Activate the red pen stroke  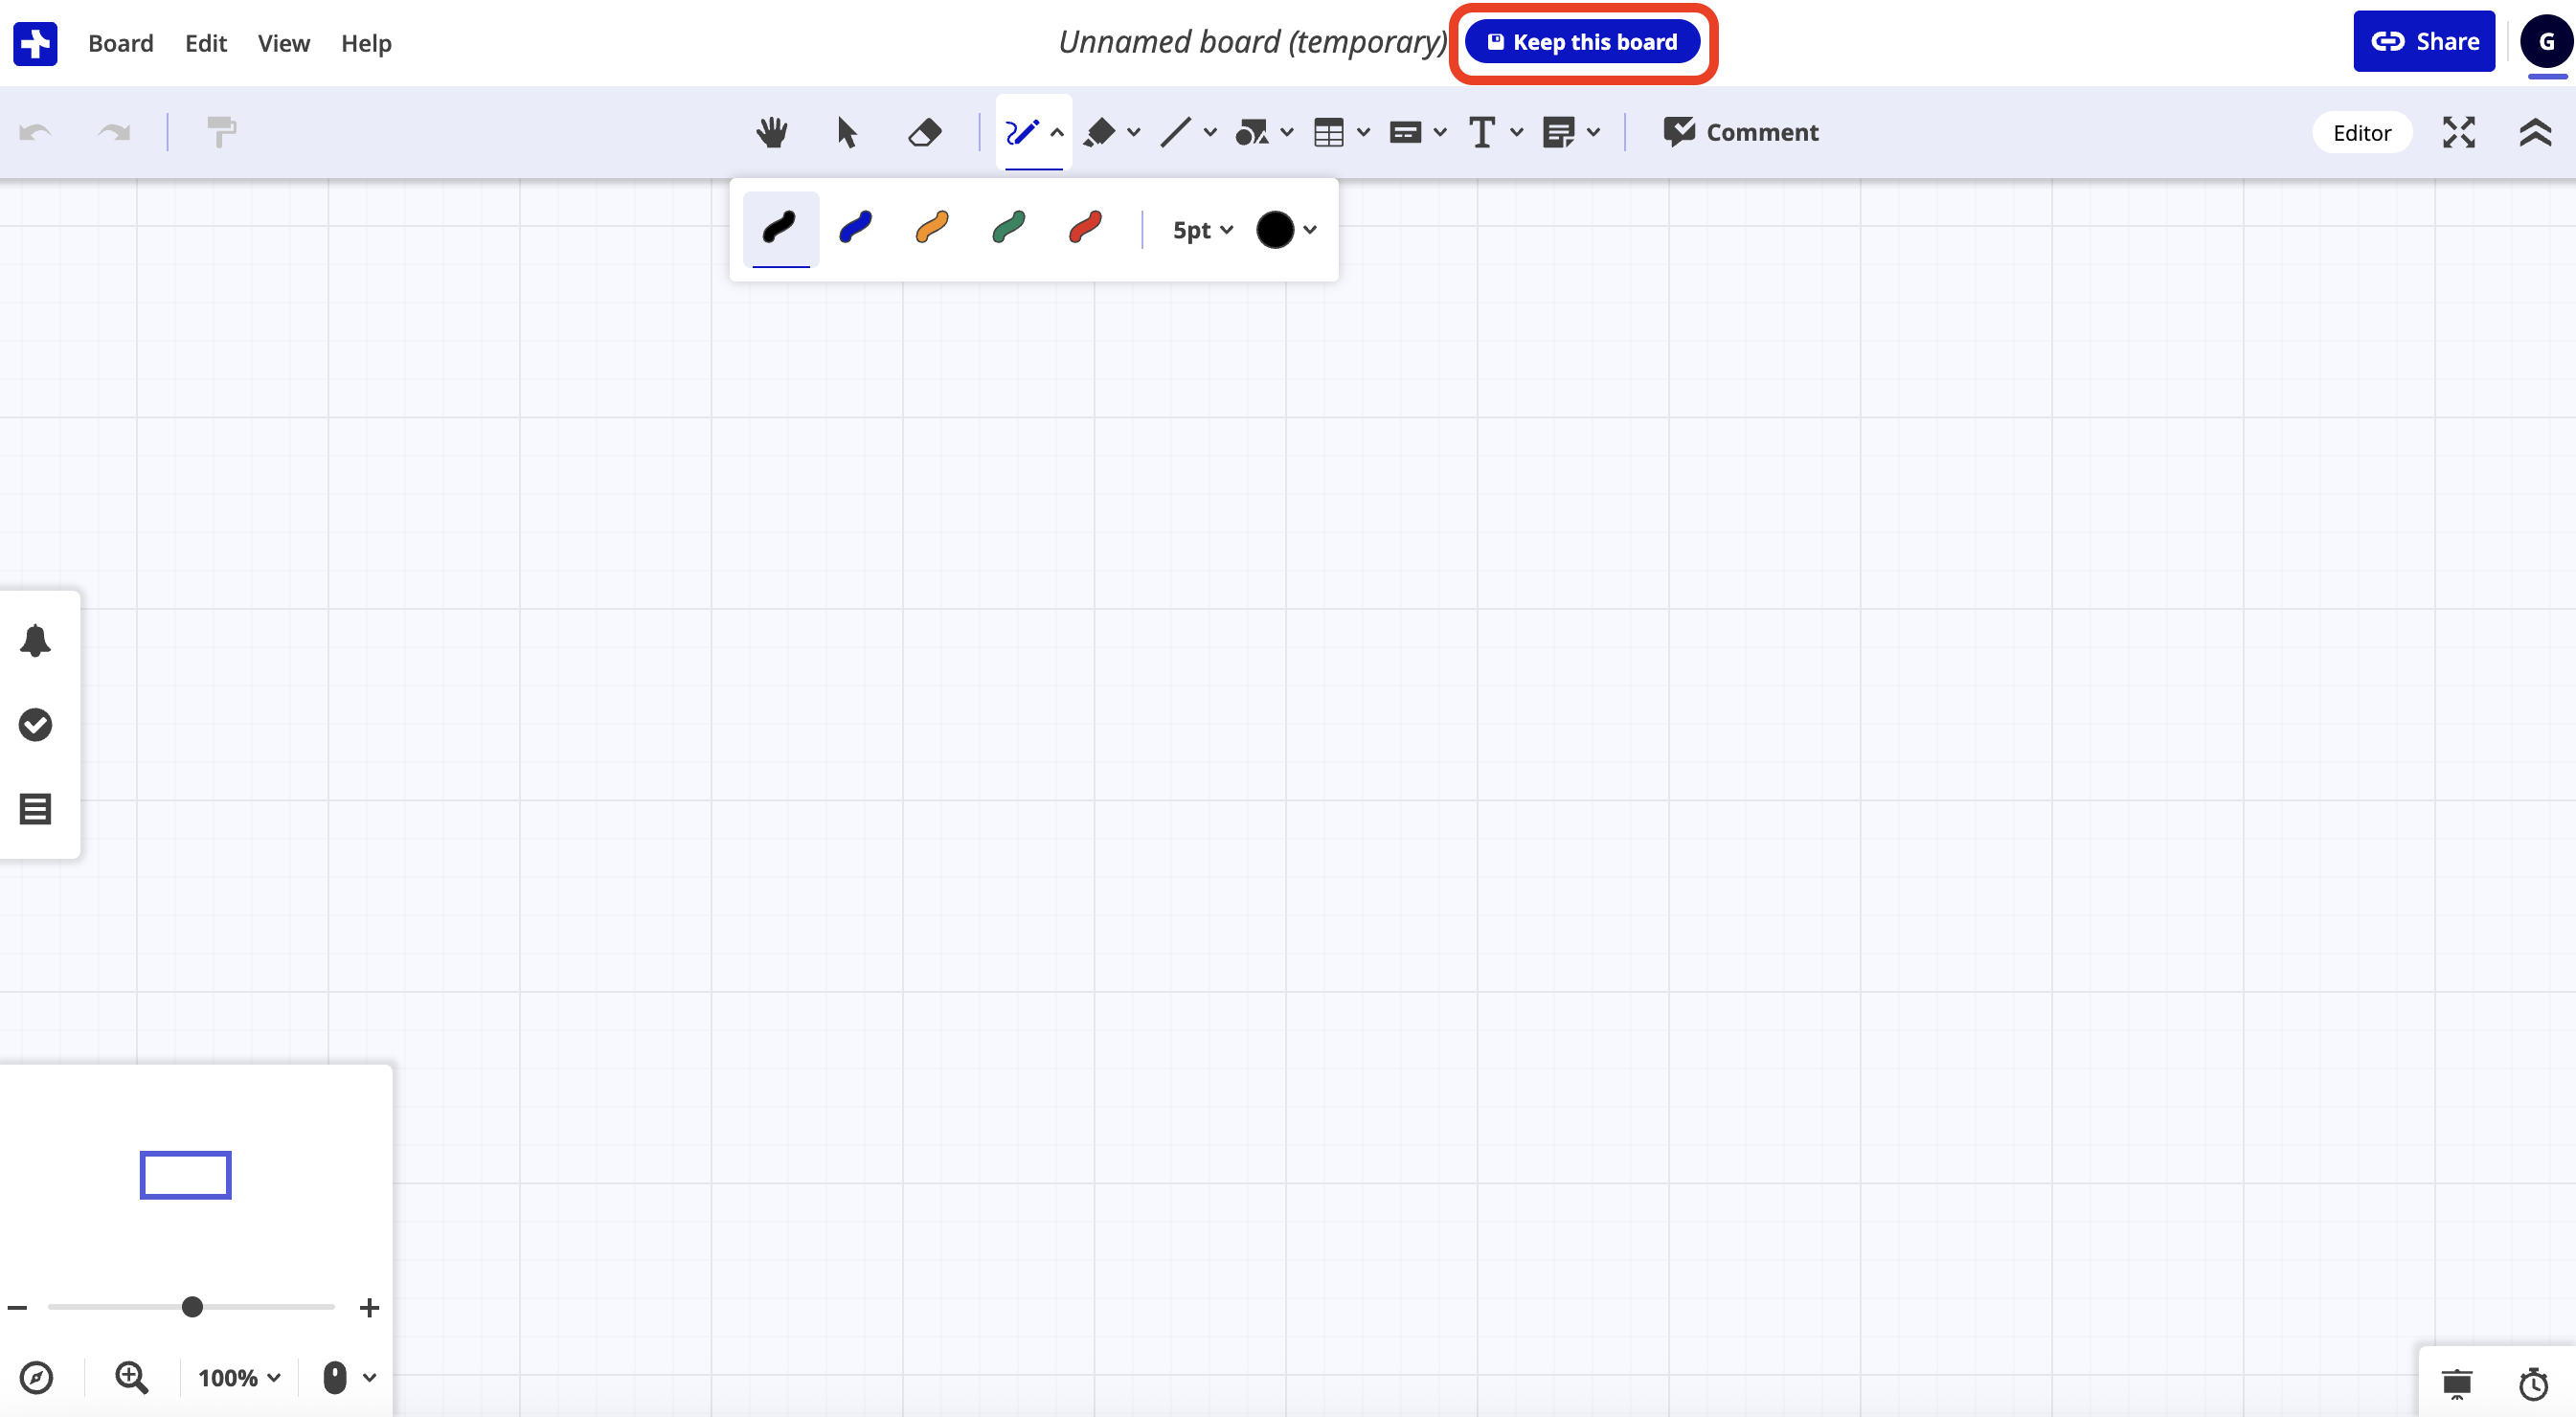click(1084, 228)
